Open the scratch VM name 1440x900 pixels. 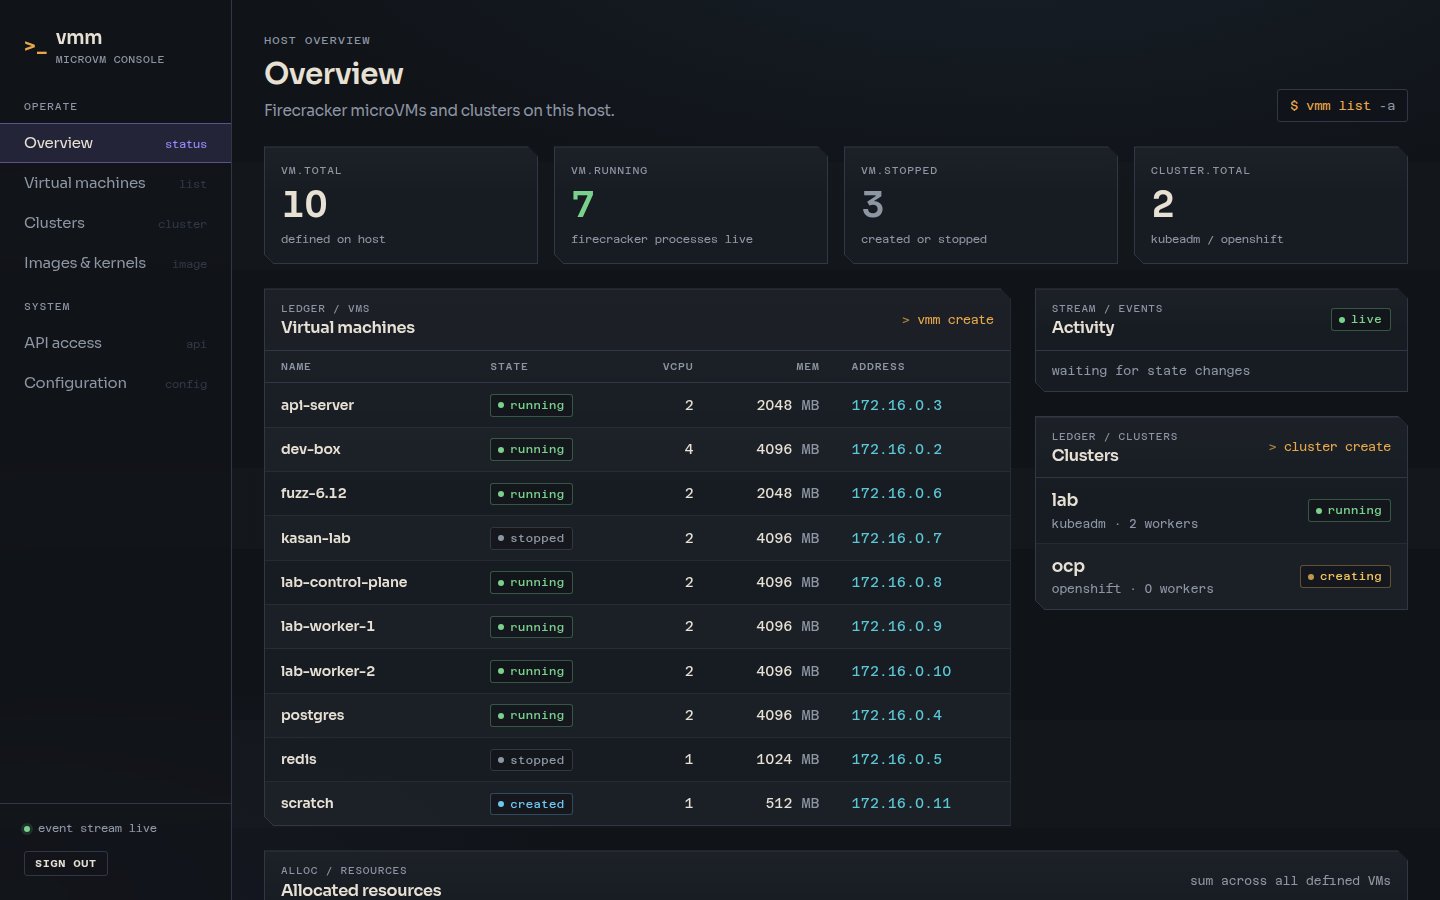tap(307, 803)
